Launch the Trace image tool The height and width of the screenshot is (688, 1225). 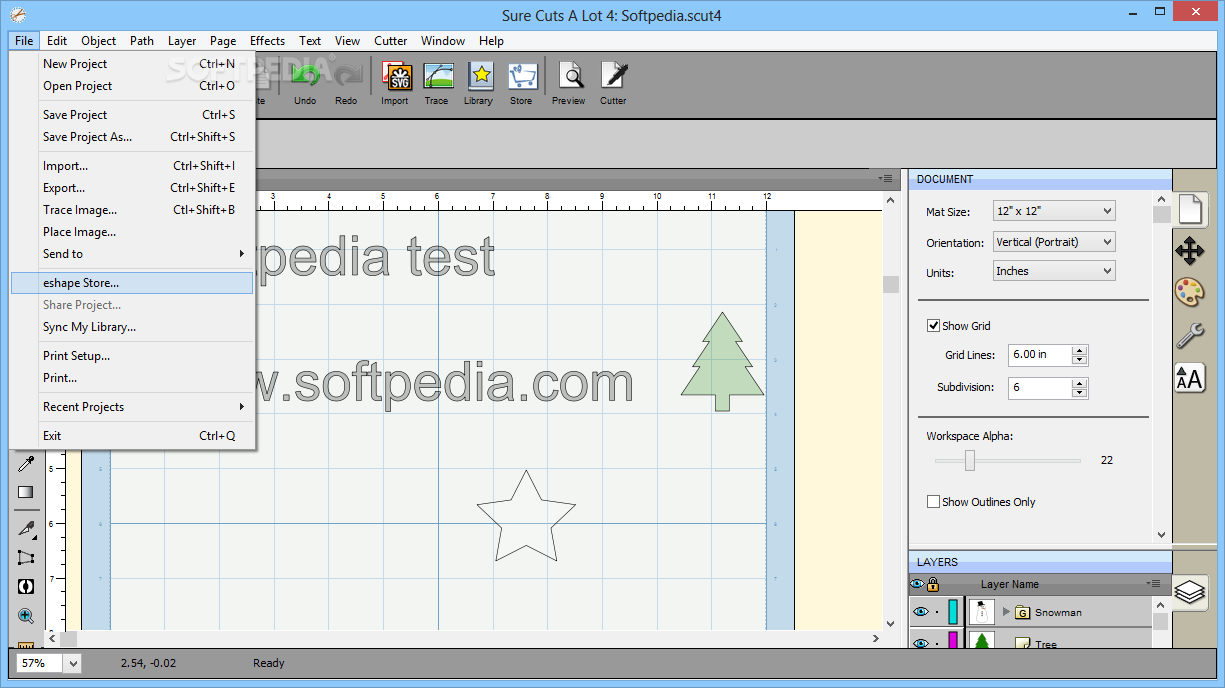(x=437, y=76)
